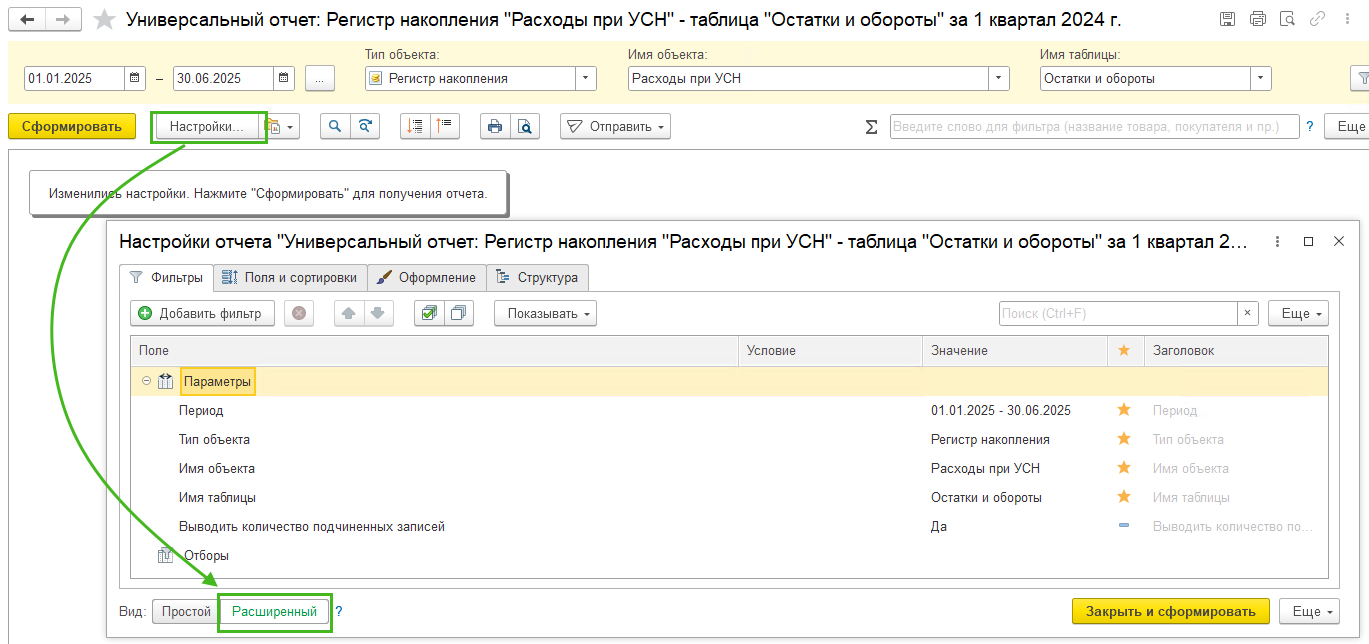Switch to Поля и сортировки tab
1369x644 pixels.
288,277
